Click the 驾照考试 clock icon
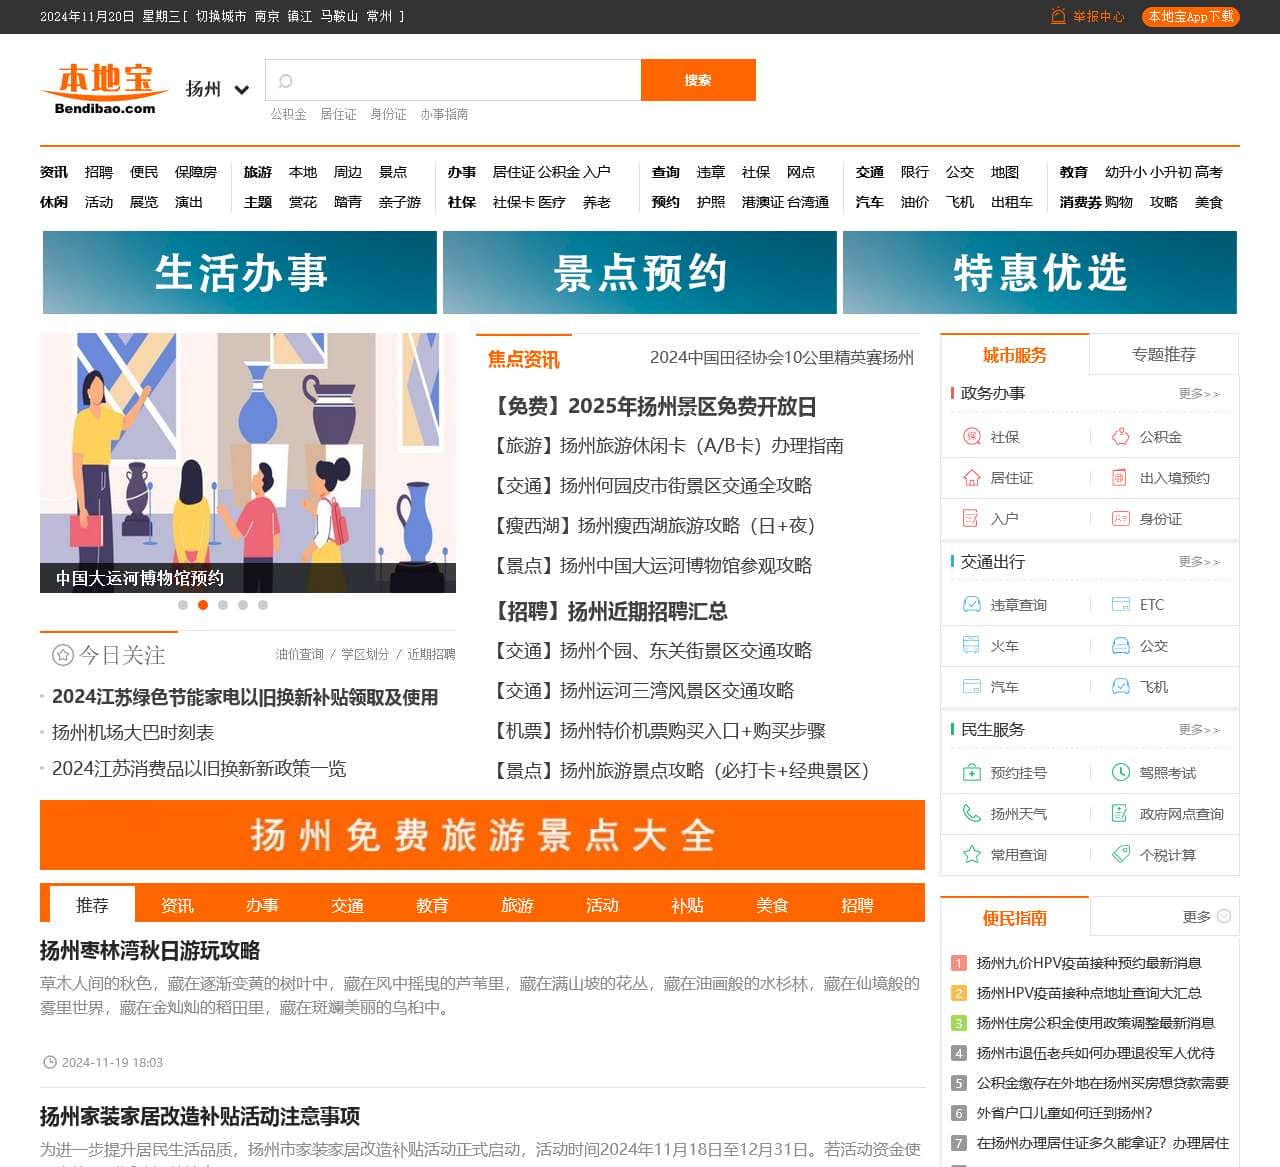This screenshot has height=1167, width=1280. click(x=1121, y=773)
